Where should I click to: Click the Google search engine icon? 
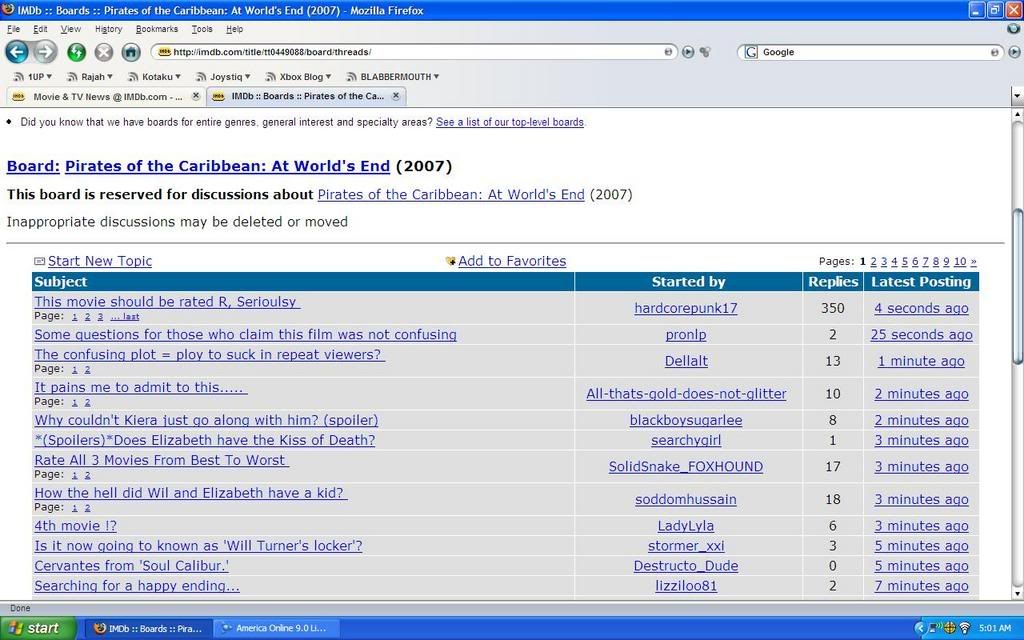tap(751, 52)
